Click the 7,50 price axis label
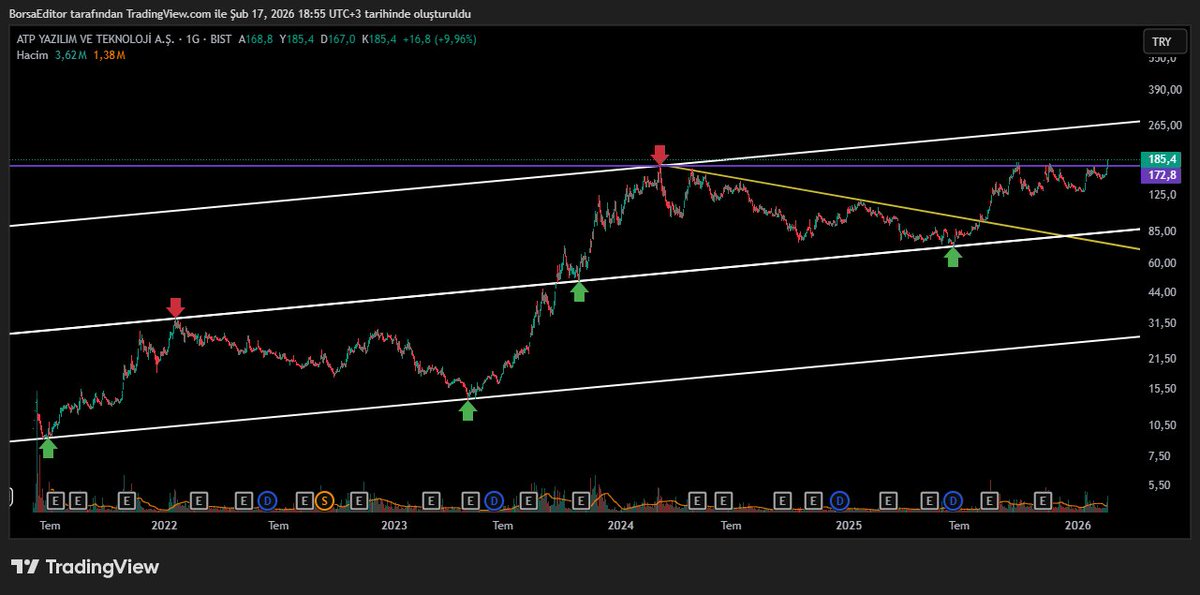The height and width of the screenshot is (595, 1200). pyautogui.click(x=1160, y=456)
